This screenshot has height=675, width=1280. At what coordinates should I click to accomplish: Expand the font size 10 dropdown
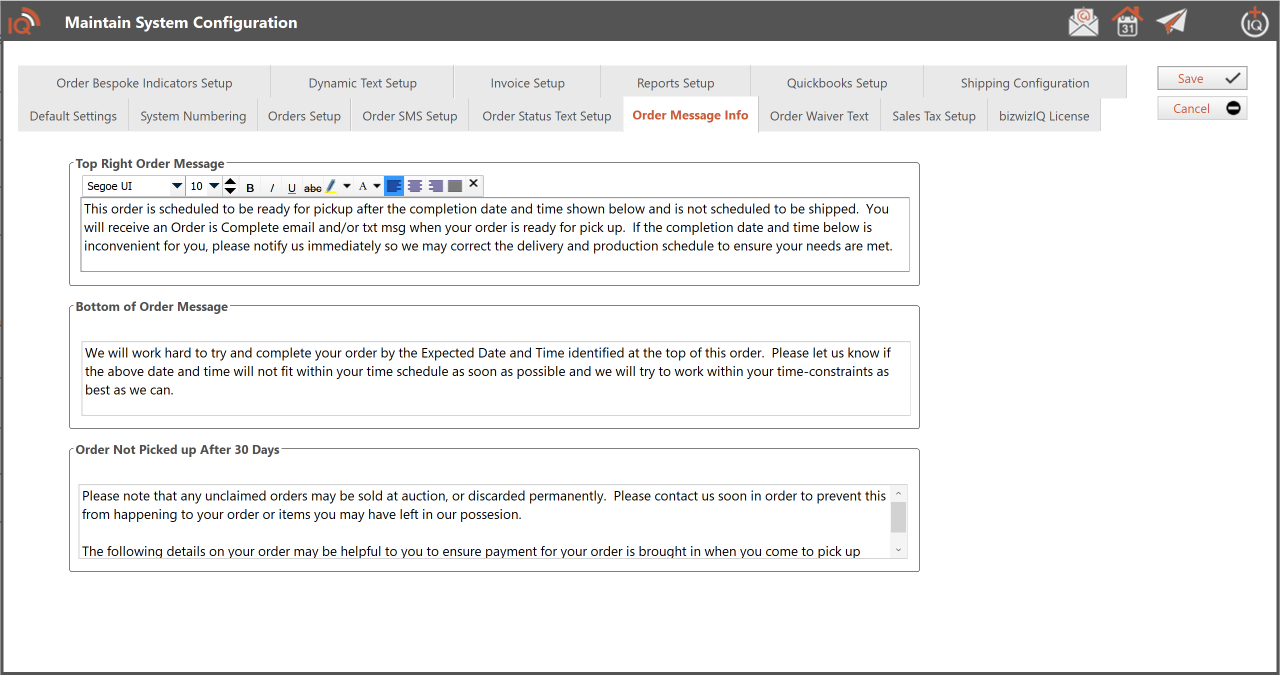214,186
